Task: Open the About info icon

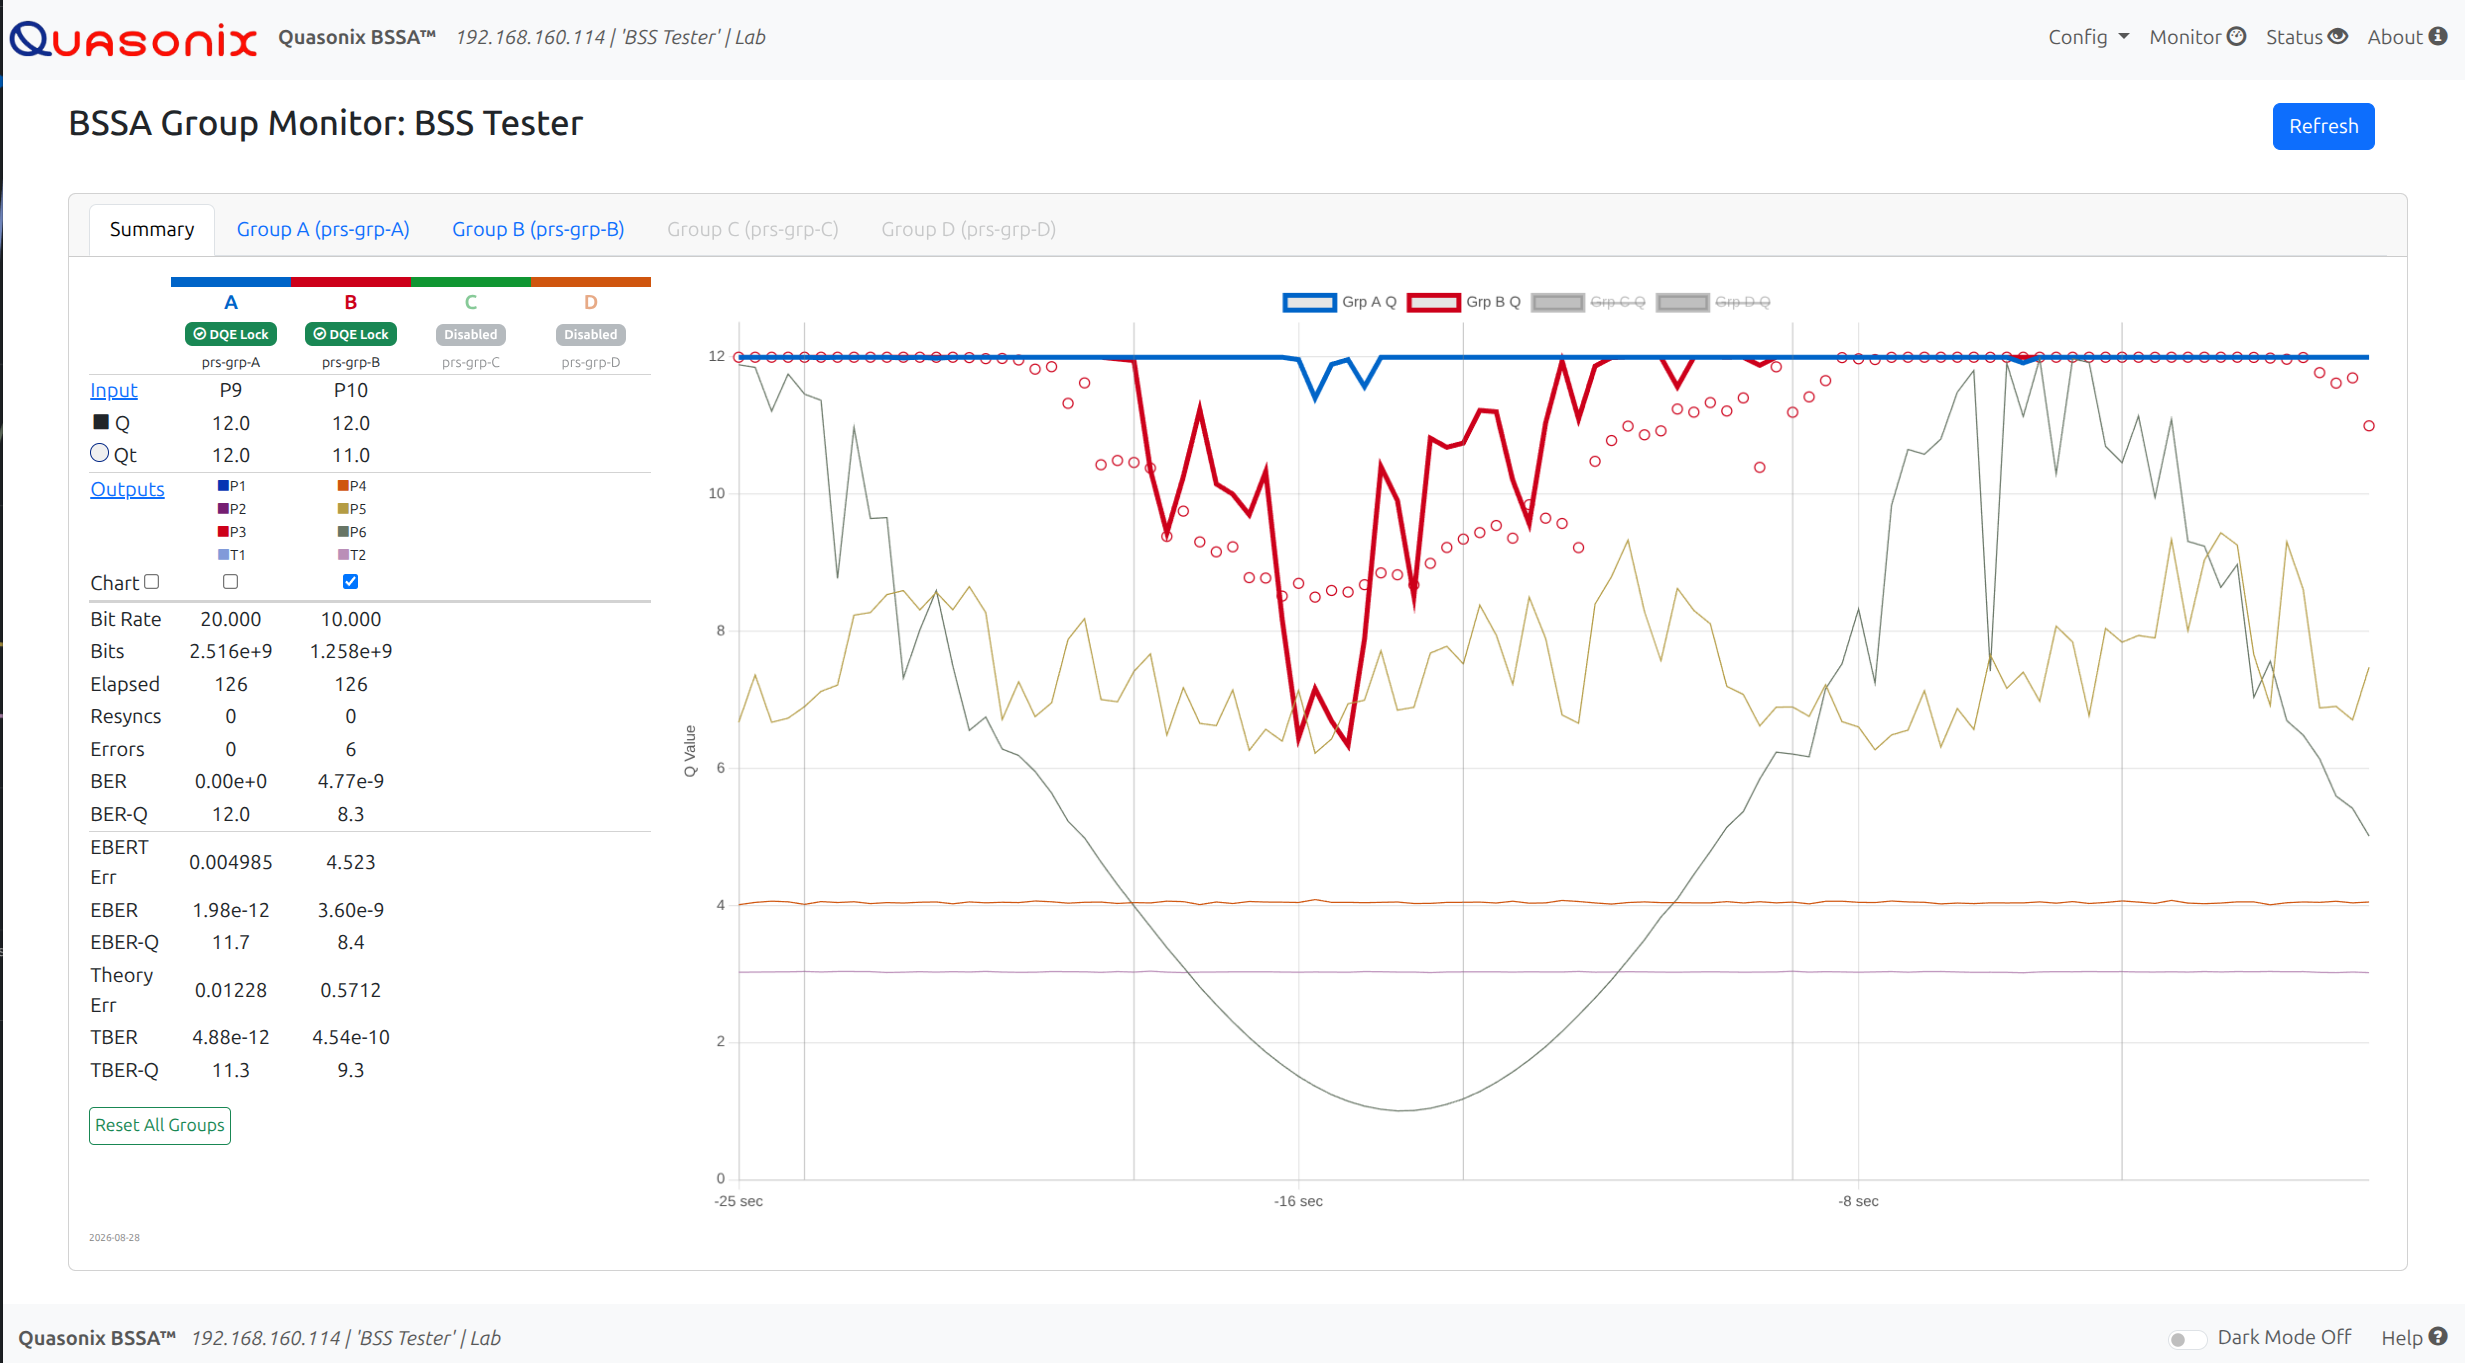Action: [2438, 37]
